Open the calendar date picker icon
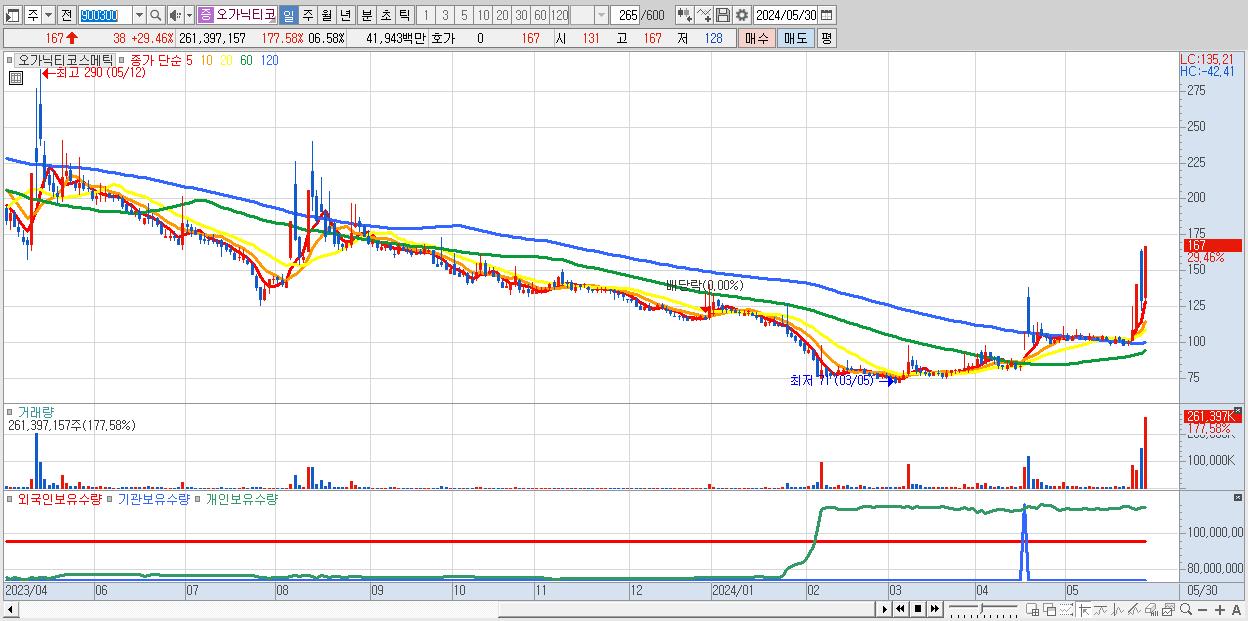Viewport: 1248px width, 621px height. [826, 15]
